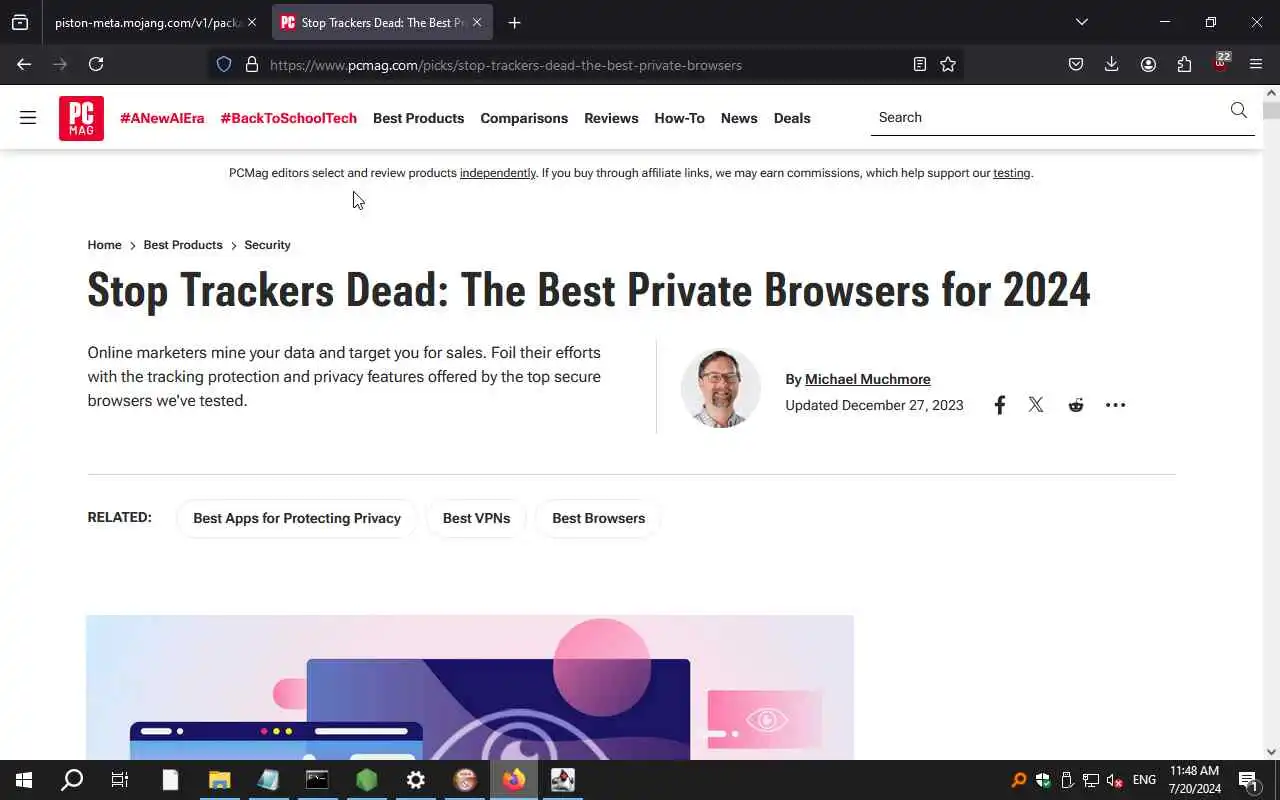Toggle Reader View for this article
The image size is (1280, 800).
coord(920,64)
